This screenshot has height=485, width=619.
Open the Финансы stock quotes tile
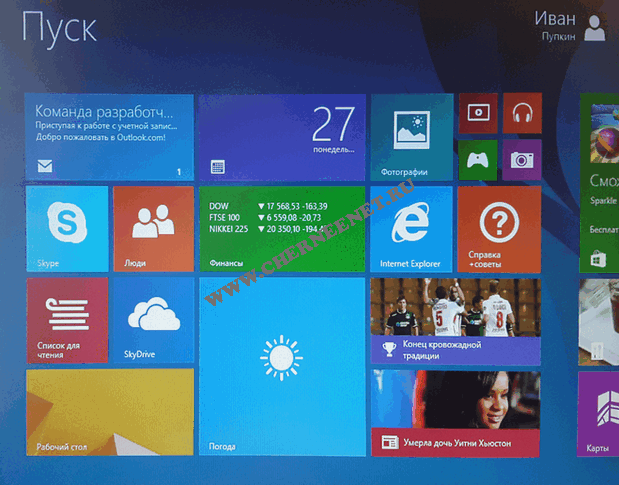tap(281, 229)
